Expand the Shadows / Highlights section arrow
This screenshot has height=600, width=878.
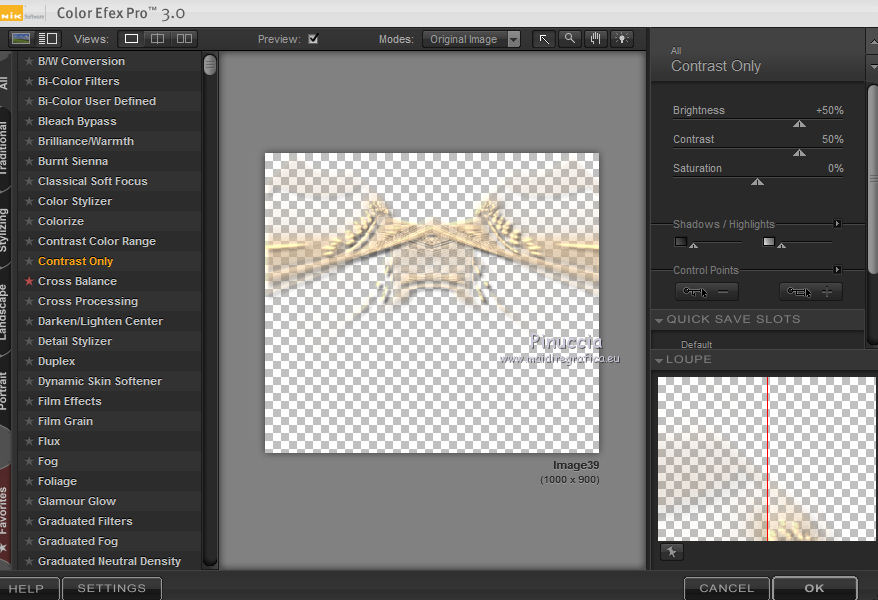[837, 224]
